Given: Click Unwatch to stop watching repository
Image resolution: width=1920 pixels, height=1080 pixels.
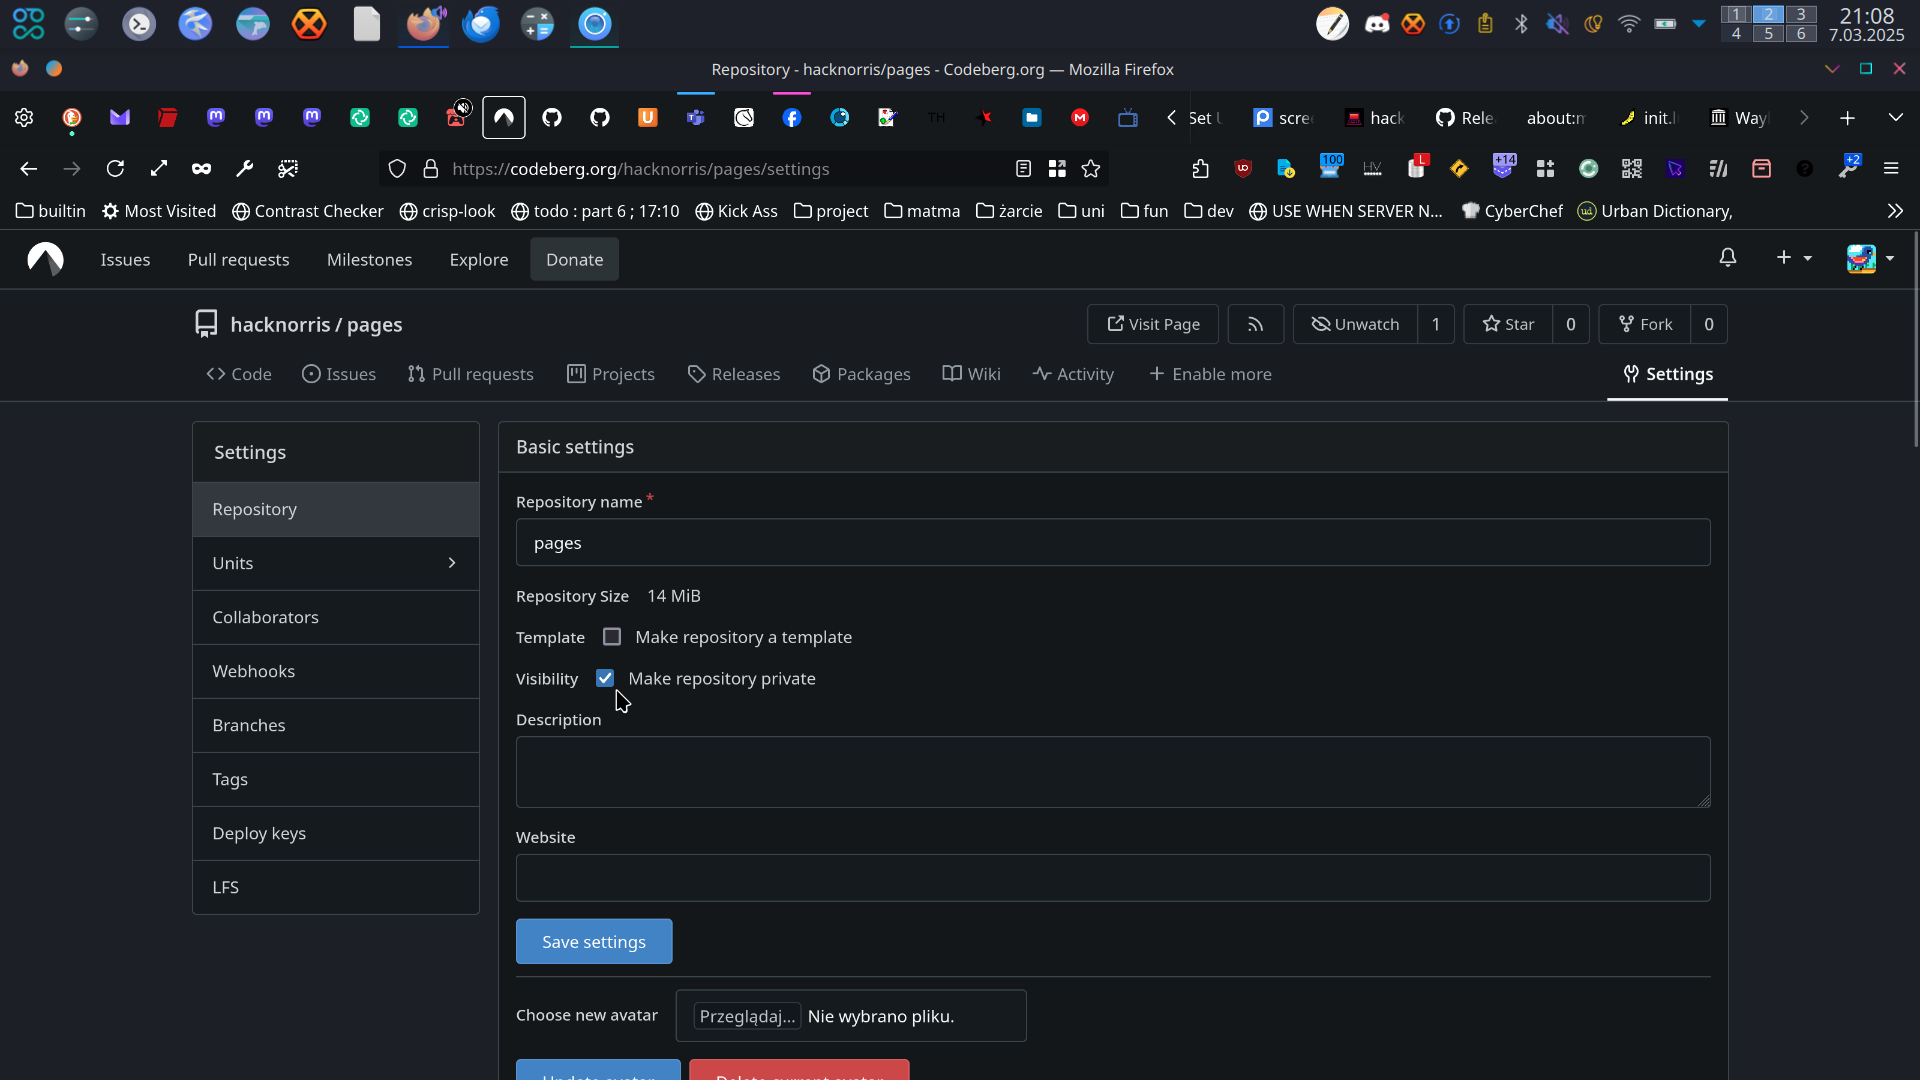Looking at the screenshot, I should click(x=1355, y=324).
